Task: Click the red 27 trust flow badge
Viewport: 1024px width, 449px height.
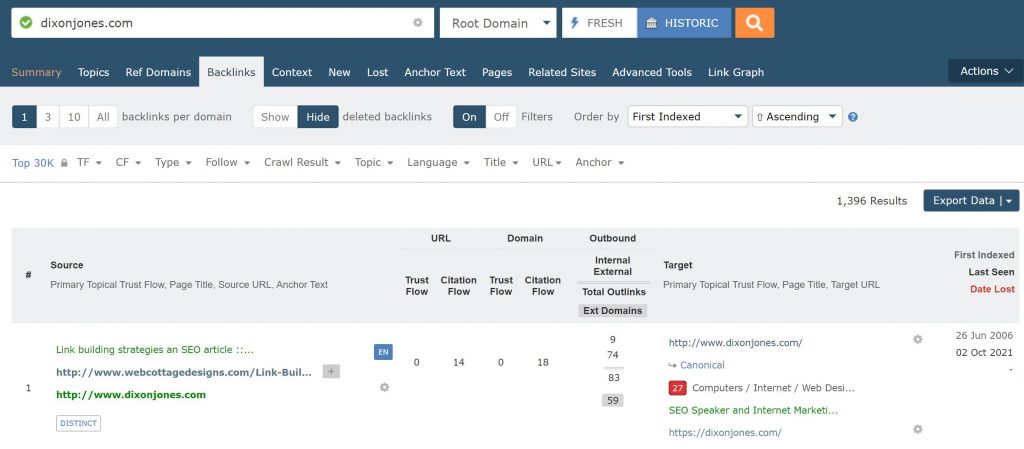Action: [677, 388]
